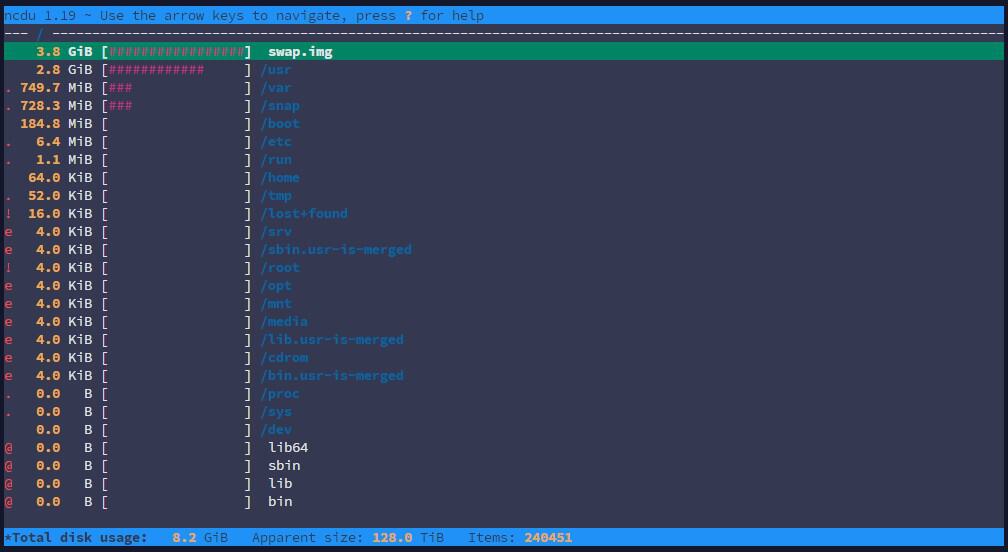
Task: Open the /usr directory
Action: (276, 70)
